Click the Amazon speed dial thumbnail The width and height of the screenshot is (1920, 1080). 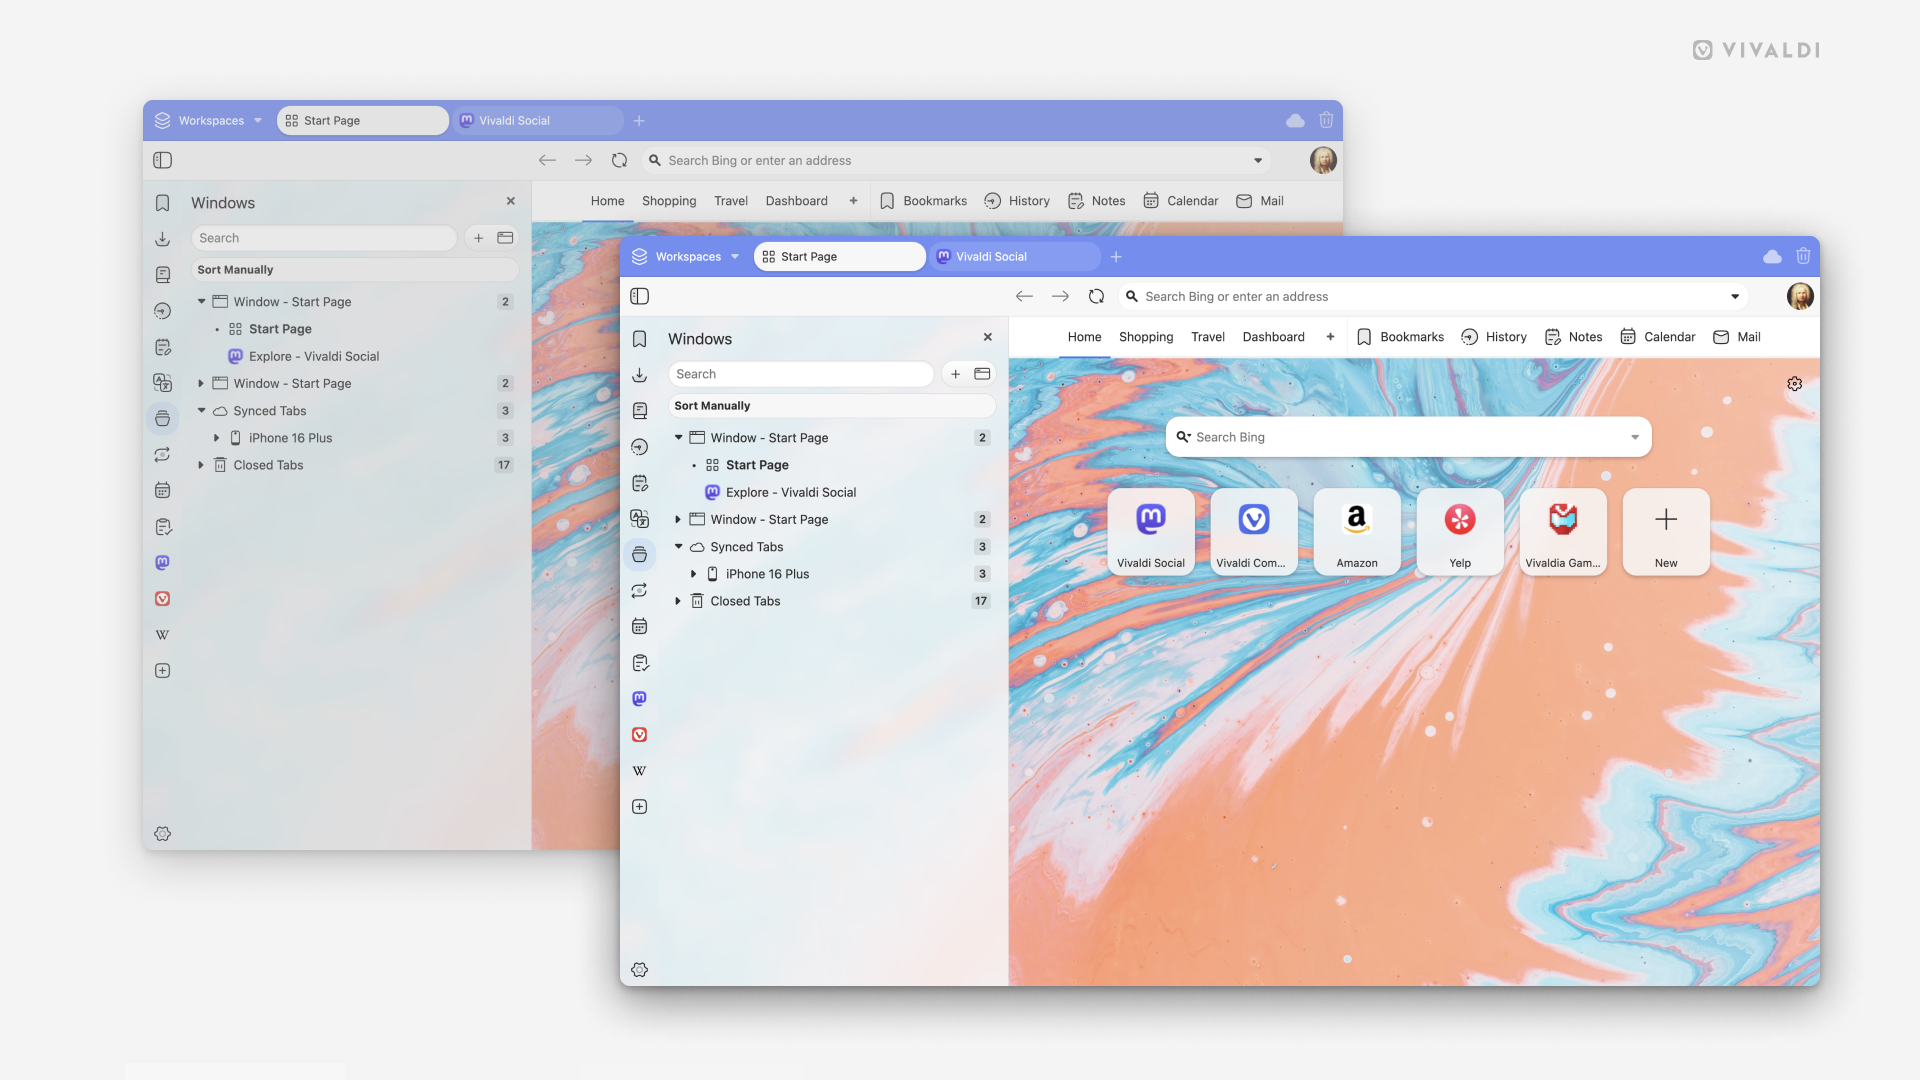coord(1356,529)
